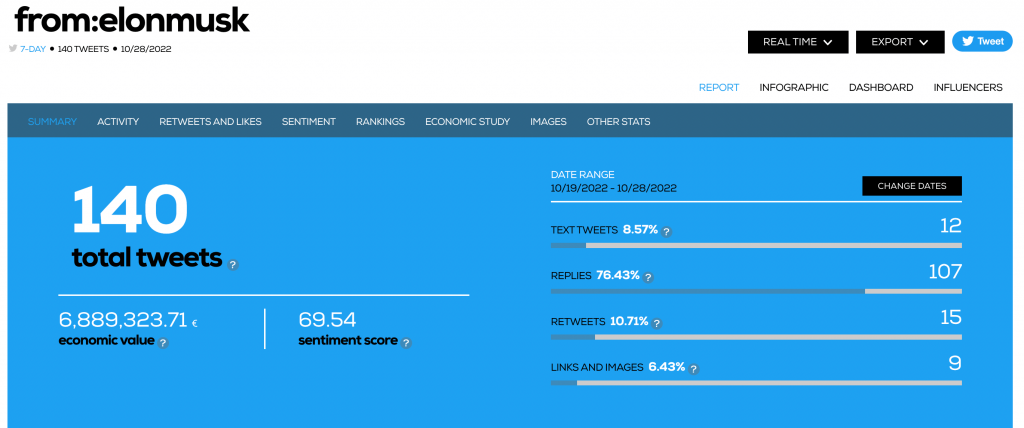Switch to the INFLUENCERS view

pyautogui.click(x=968, y=88)
